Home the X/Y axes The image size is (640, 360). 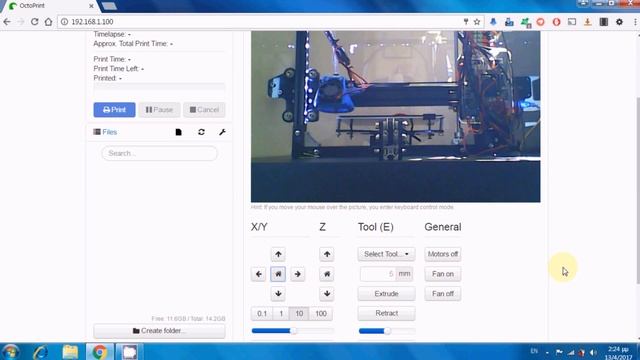[278, 274]
